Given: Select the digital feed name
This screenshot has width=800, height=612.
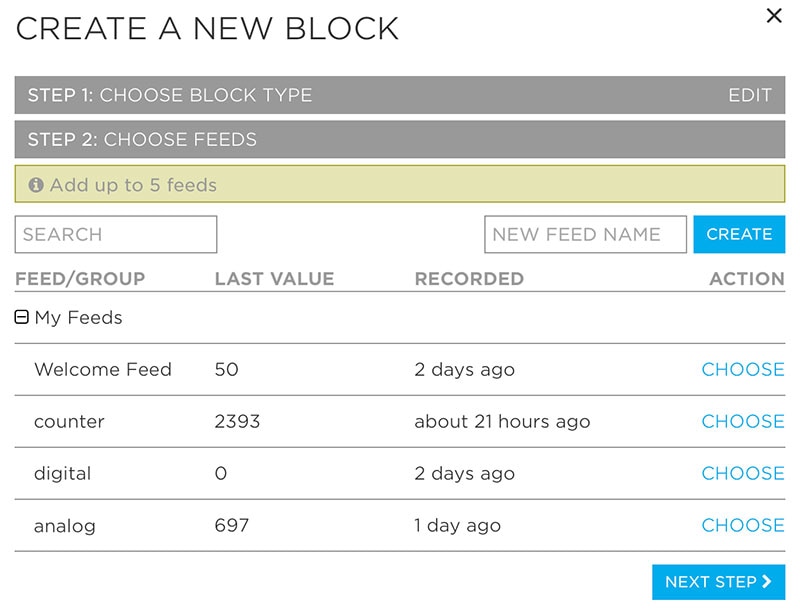Looking at the screenshot, I should tap(62, 473).
